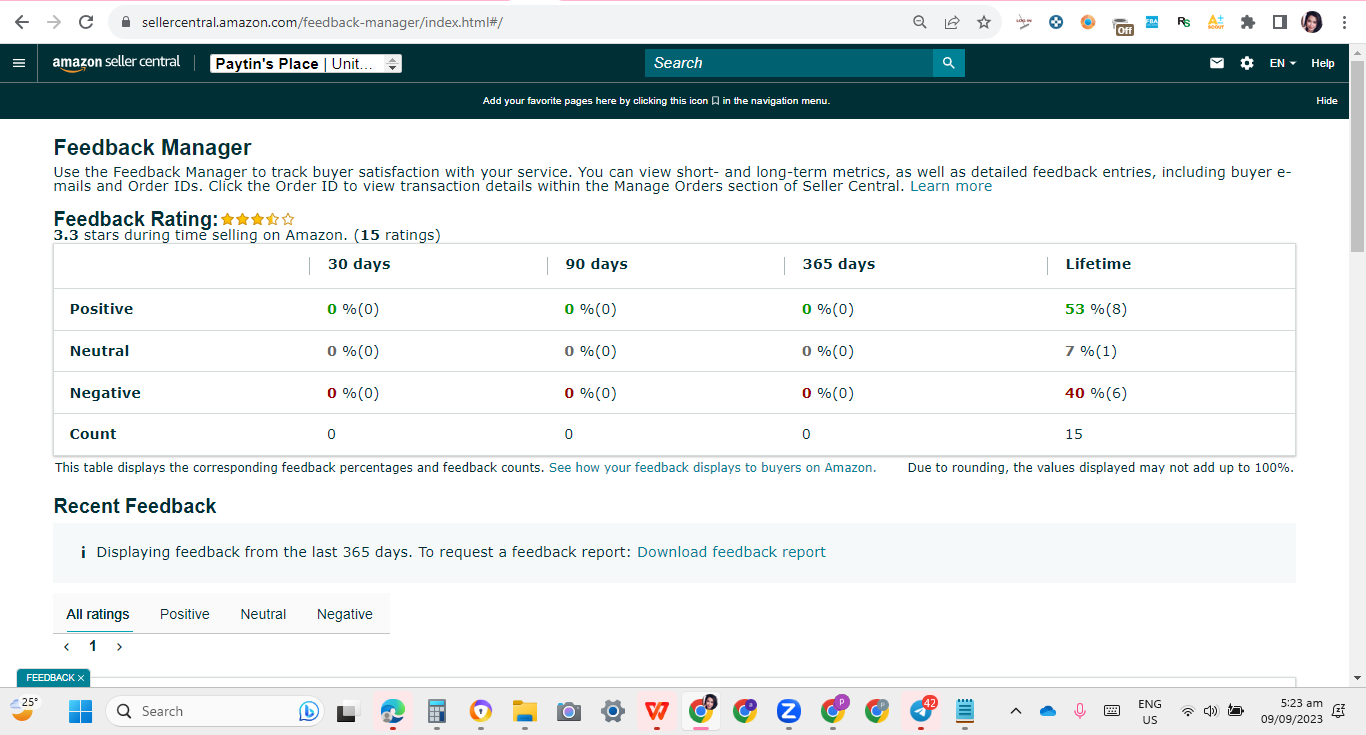Focus the Seller Central search field

click(789, 63)
